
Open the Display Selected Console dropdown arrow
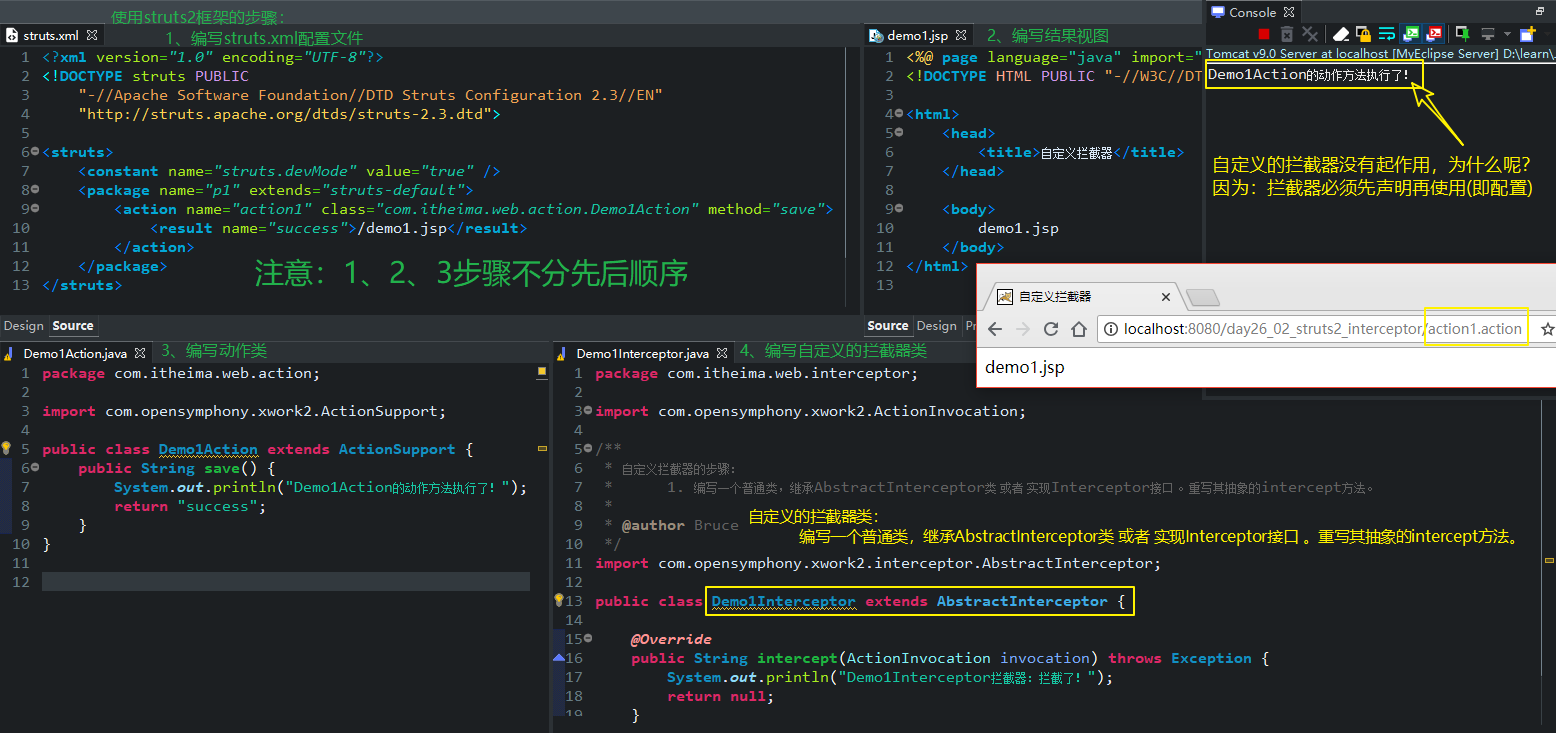click(1507, 34)
